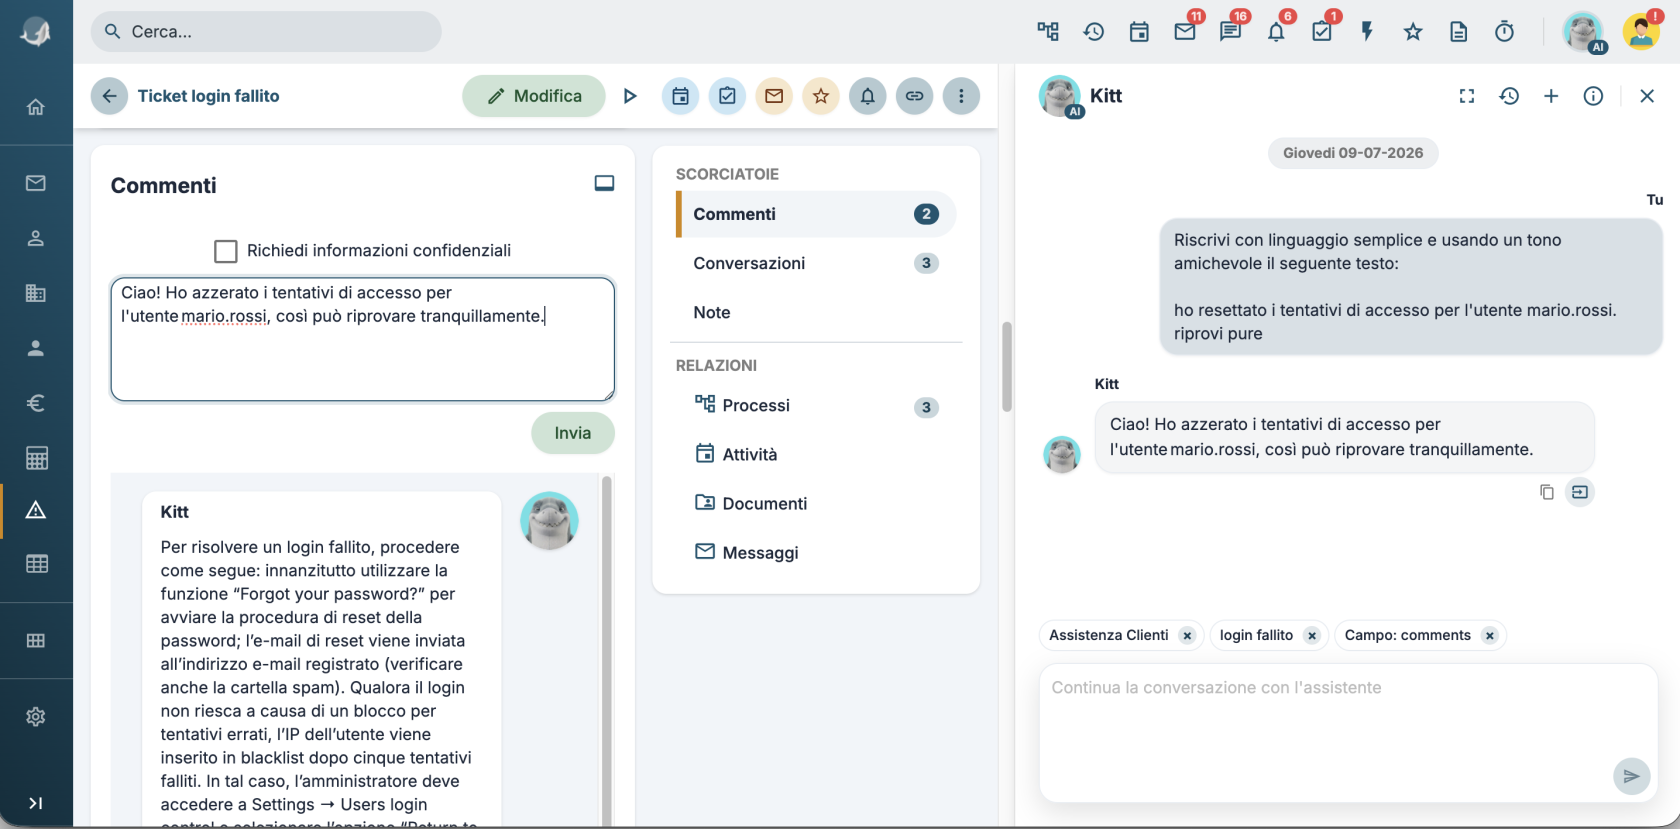Viewport: 1680px width, 829px height.
Task: Open favorites star in top bar
Action: [x=1413, y=32]
